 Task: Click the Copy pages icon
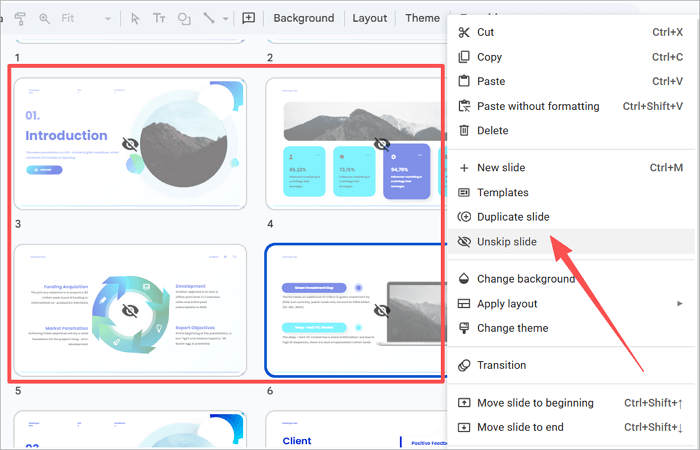(x=464, y=57)
